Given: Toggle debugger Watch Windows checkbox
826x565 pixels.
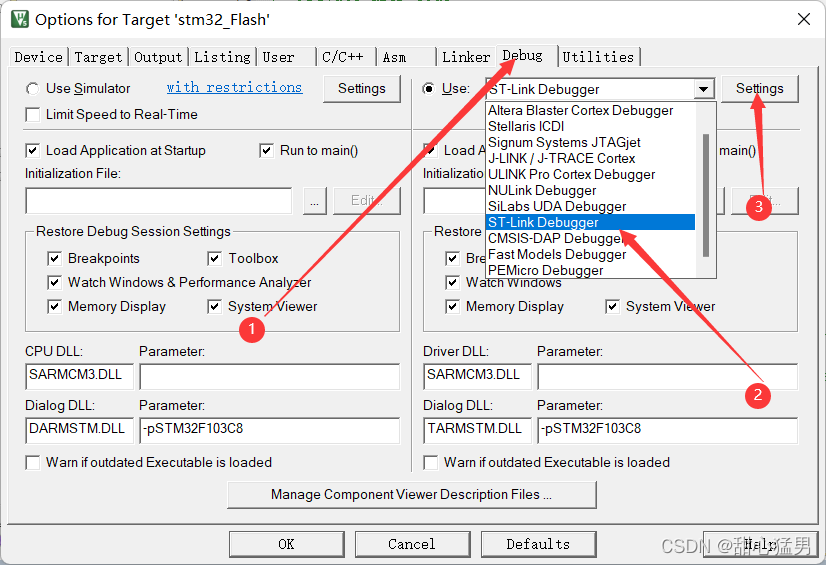Looking at the screenshot, I should point(453,283).
